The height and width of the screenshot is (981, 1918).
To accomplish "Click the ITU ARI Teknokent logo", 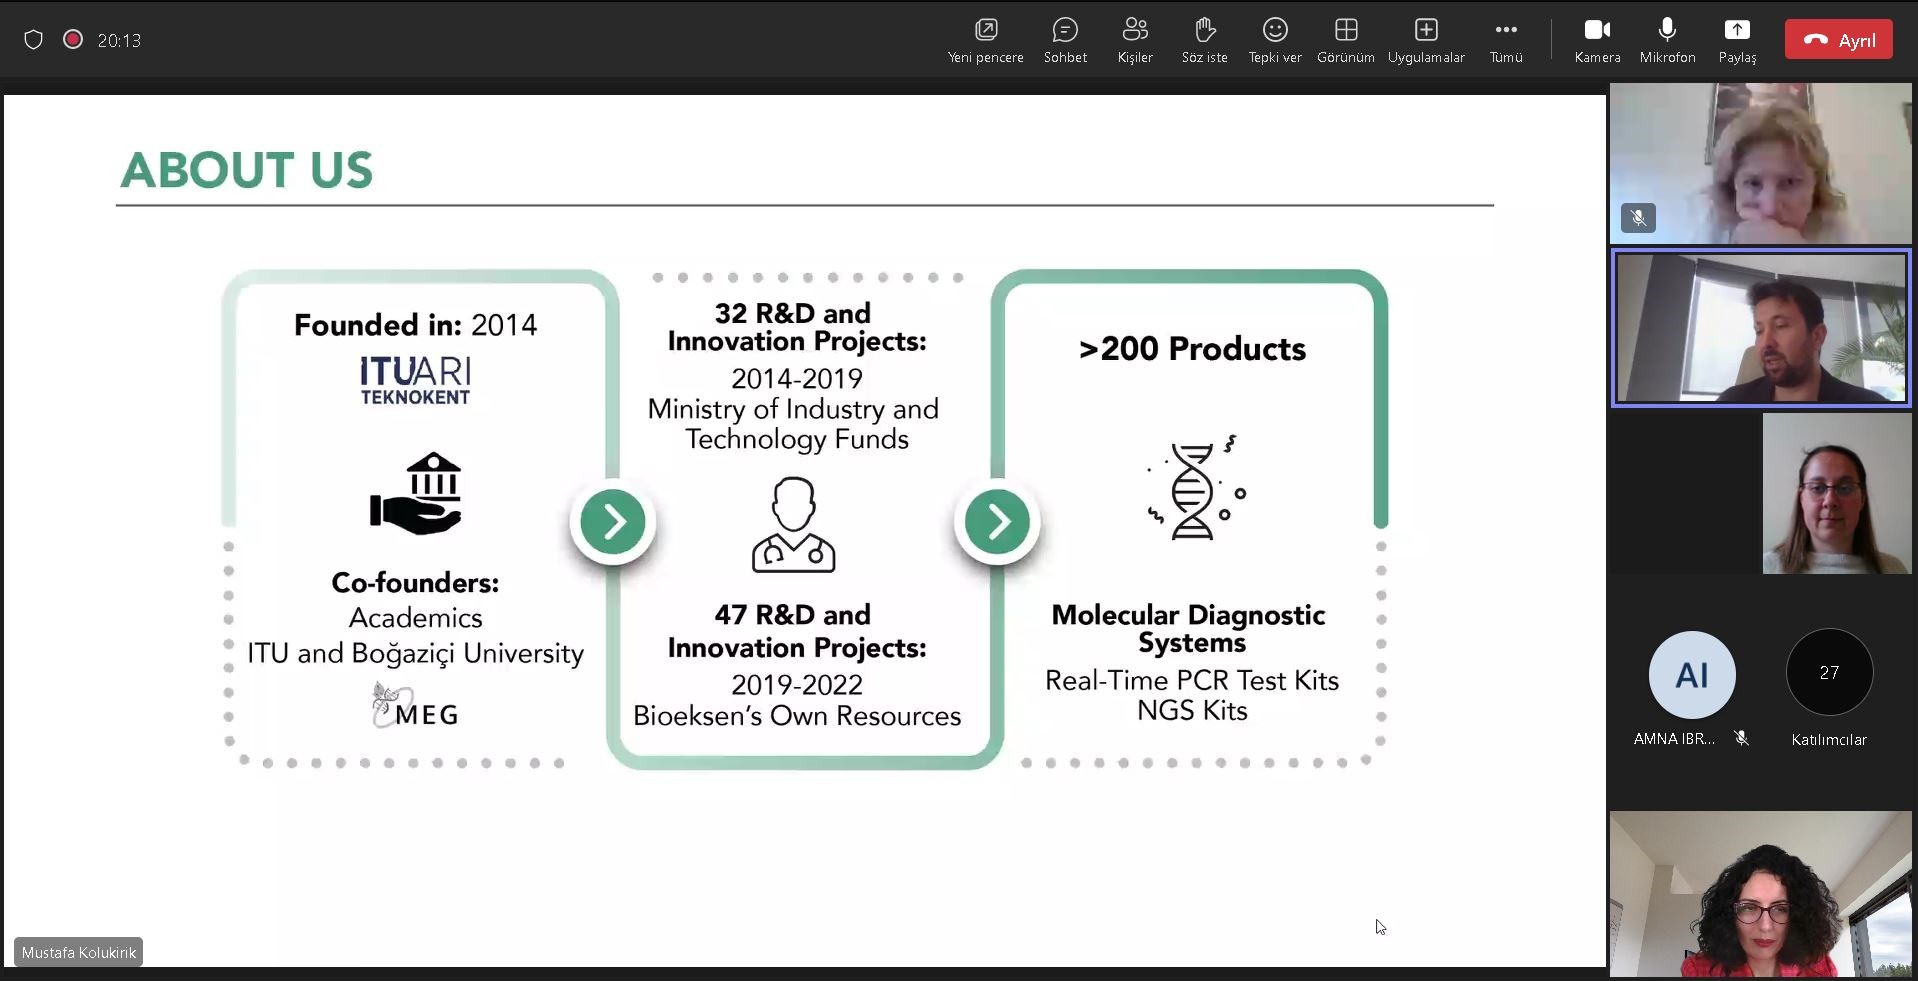I will tap(415, 381).
